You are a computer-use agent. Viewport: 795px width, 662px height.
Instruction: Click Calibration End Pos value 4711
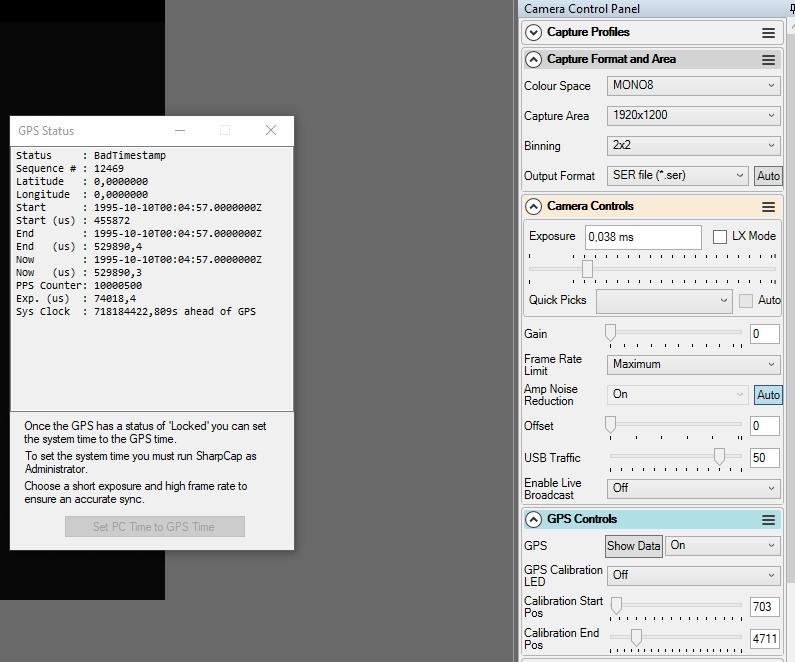(764, 639)
